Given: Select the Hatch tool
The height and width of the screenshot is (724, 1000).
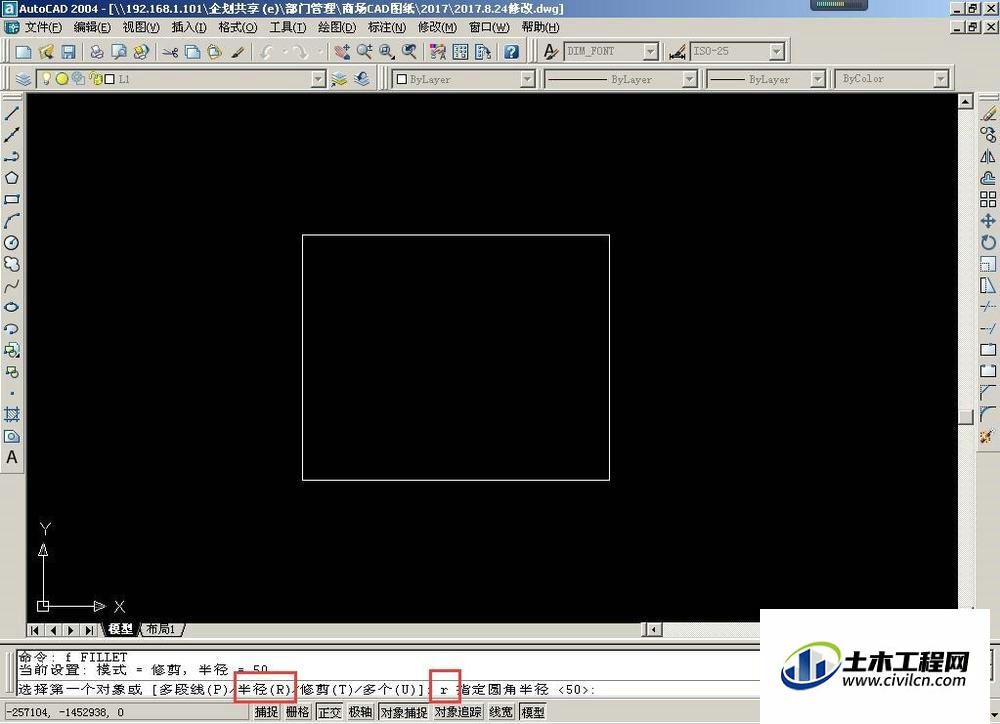Looking at the screenshot, I should (11, 415).
